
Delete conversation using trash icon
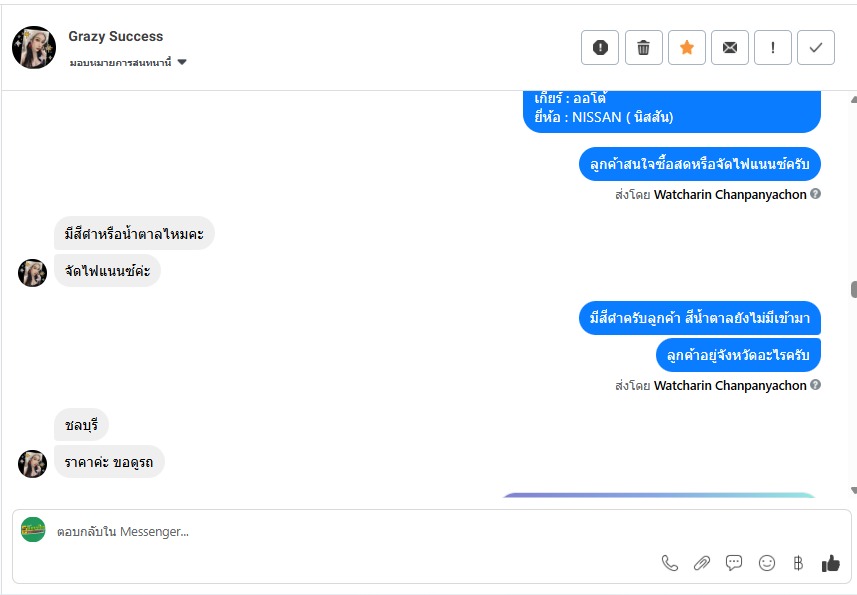(x=643, y=48)
